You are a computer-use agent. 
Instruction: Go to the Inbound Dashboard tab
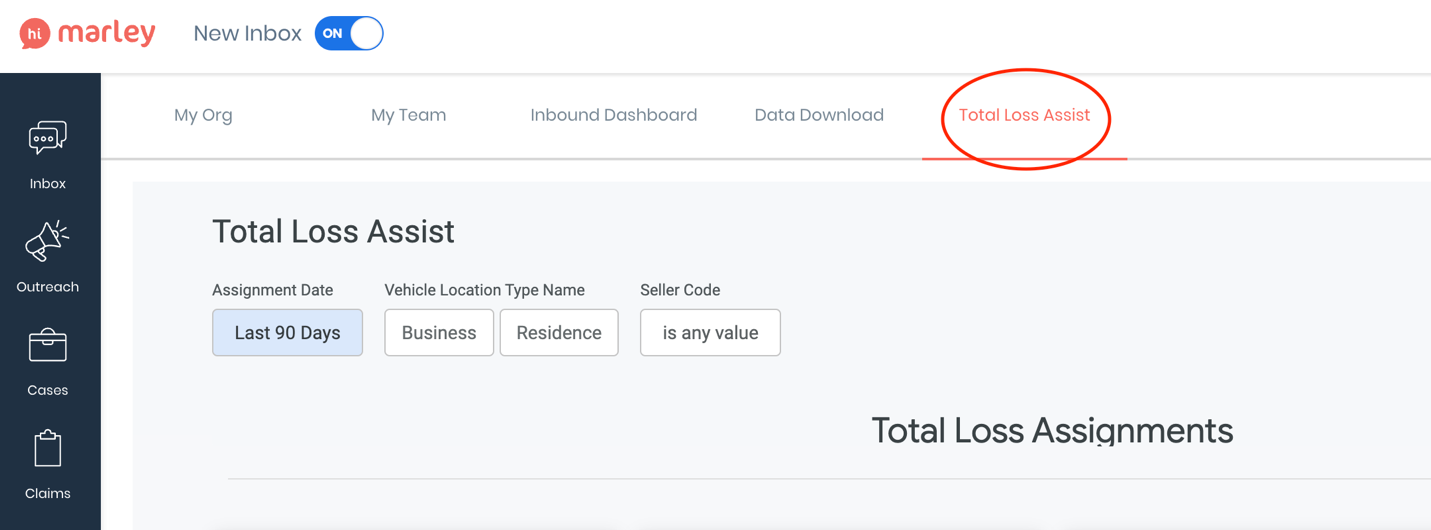pyautogui.click(x=613, y=115)
